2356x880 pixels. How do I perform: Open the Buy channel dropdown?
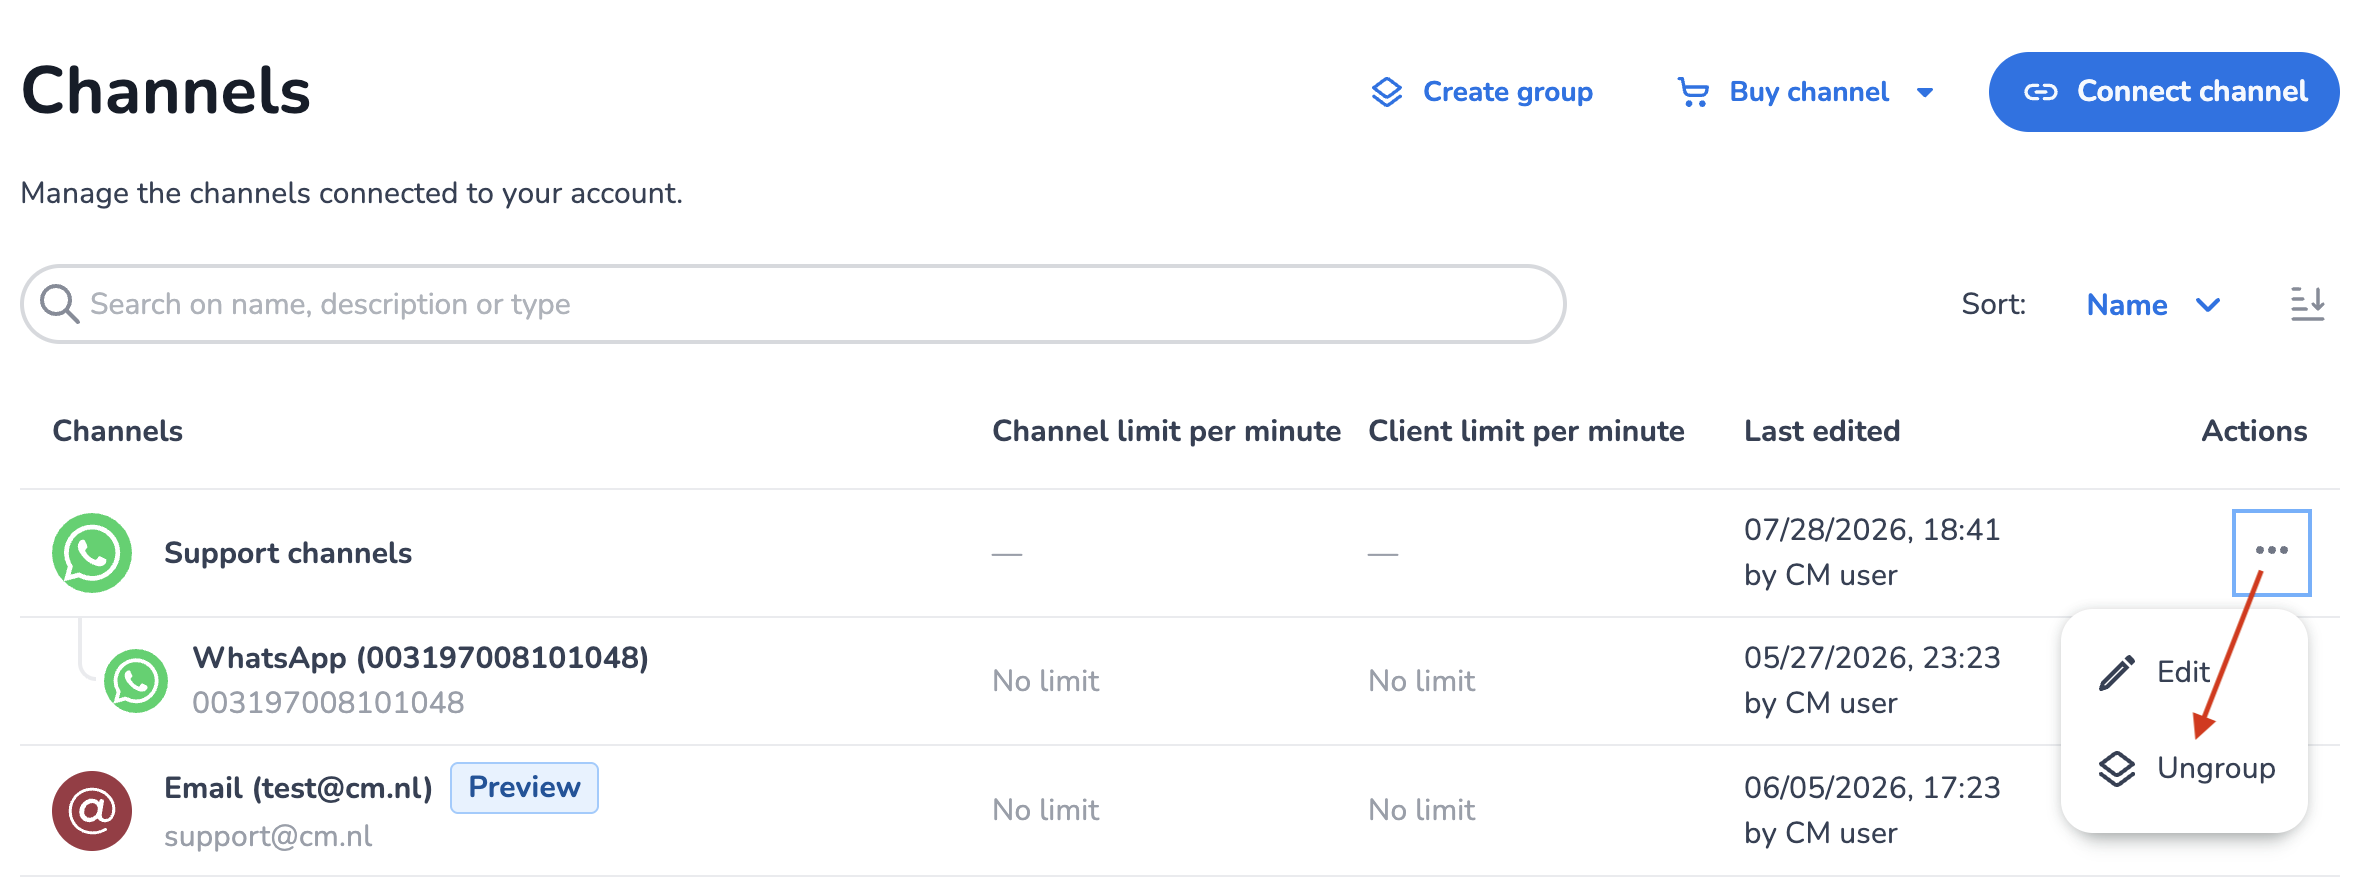click(x=1806, y=92)
